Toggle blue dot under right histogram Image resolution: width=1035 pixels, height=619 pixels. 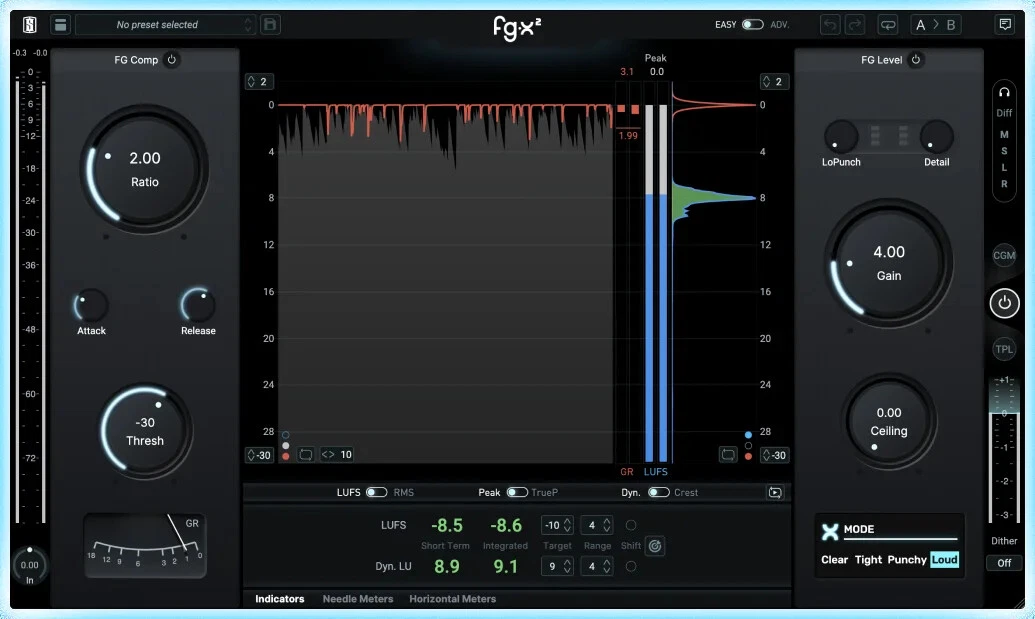tap(748, 435)
